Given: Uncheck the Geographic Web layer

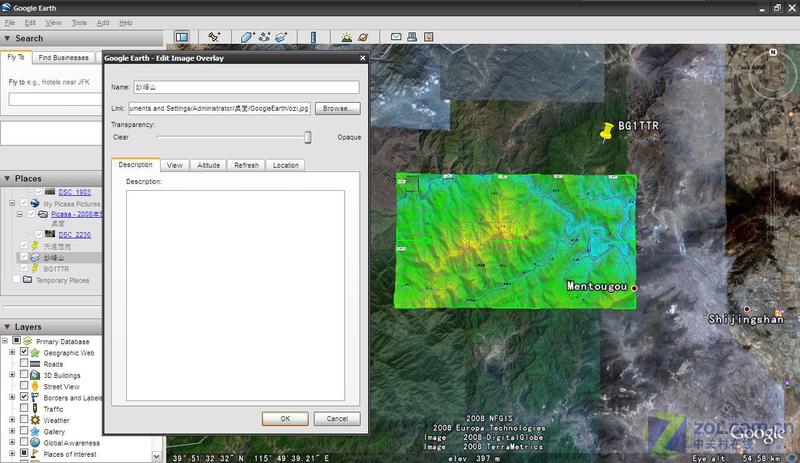Looking at the screenshot, I should coord(24,352).
